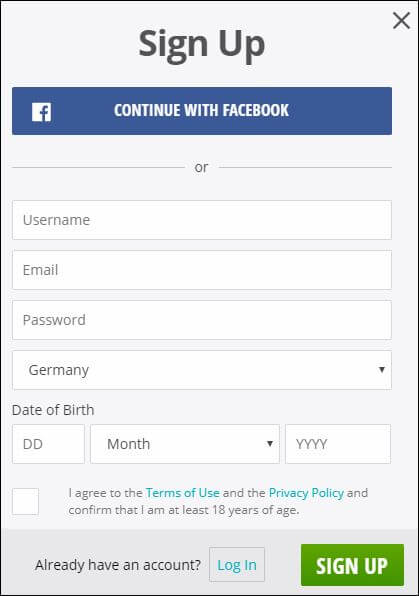This screenshot has height=596, width=419.
Task: Open the Privacy Policy link
Action: pyautogui.click(x=306, y=493)
